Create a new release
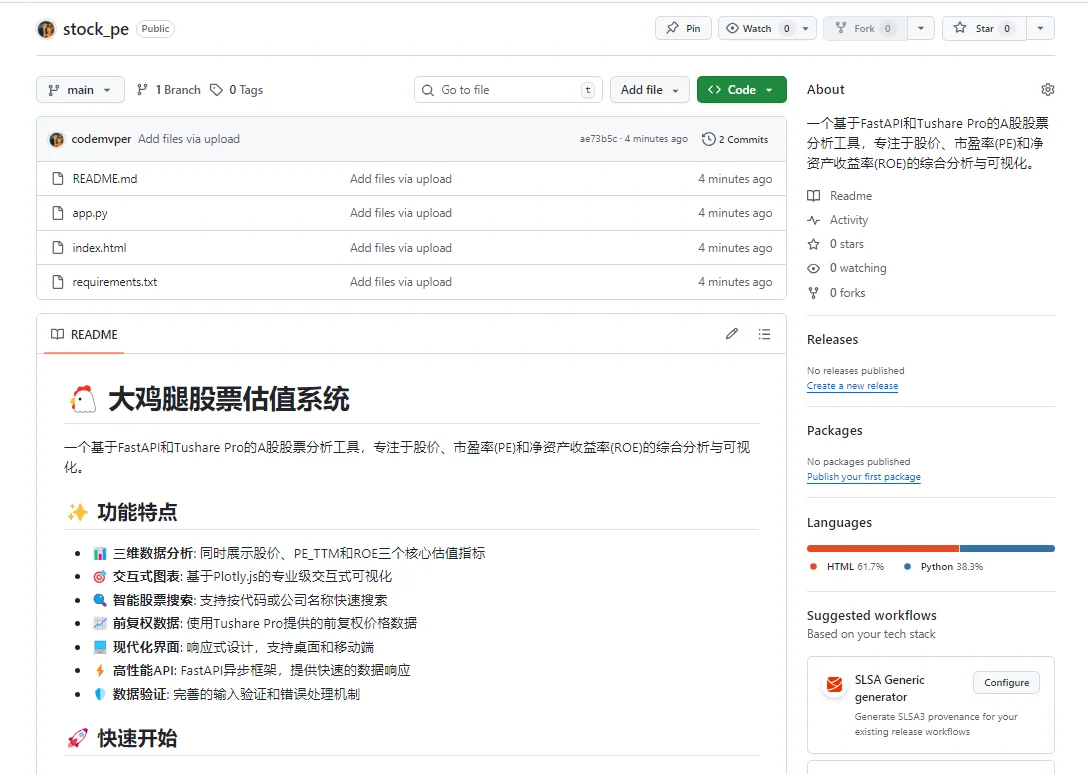The image size is (1088, 774). click(852, 386)
